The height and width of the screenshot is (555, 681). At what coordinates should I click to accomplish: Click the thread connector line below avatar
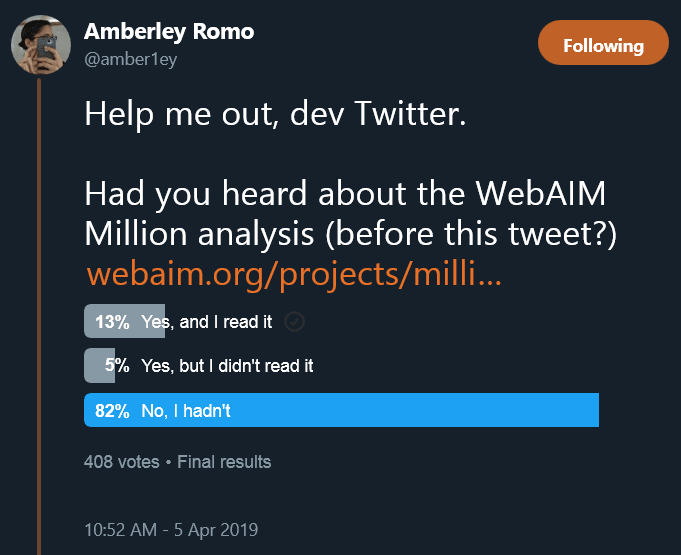39,316
